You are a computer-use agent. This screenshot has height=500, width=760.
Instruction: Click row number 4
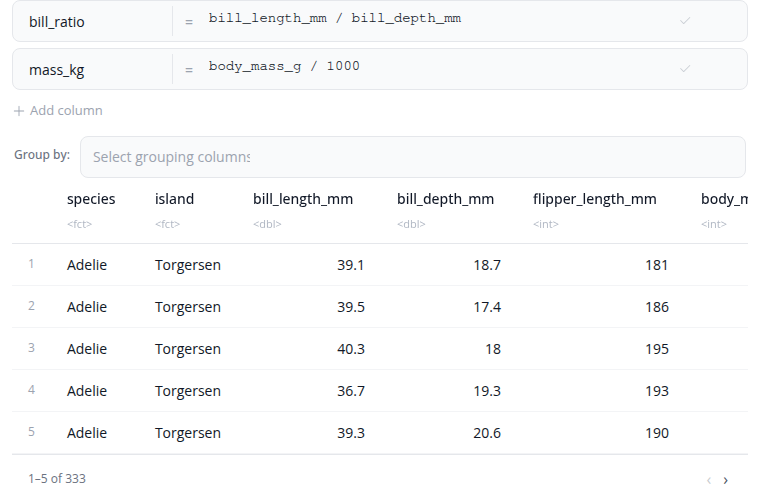(31, 390)
